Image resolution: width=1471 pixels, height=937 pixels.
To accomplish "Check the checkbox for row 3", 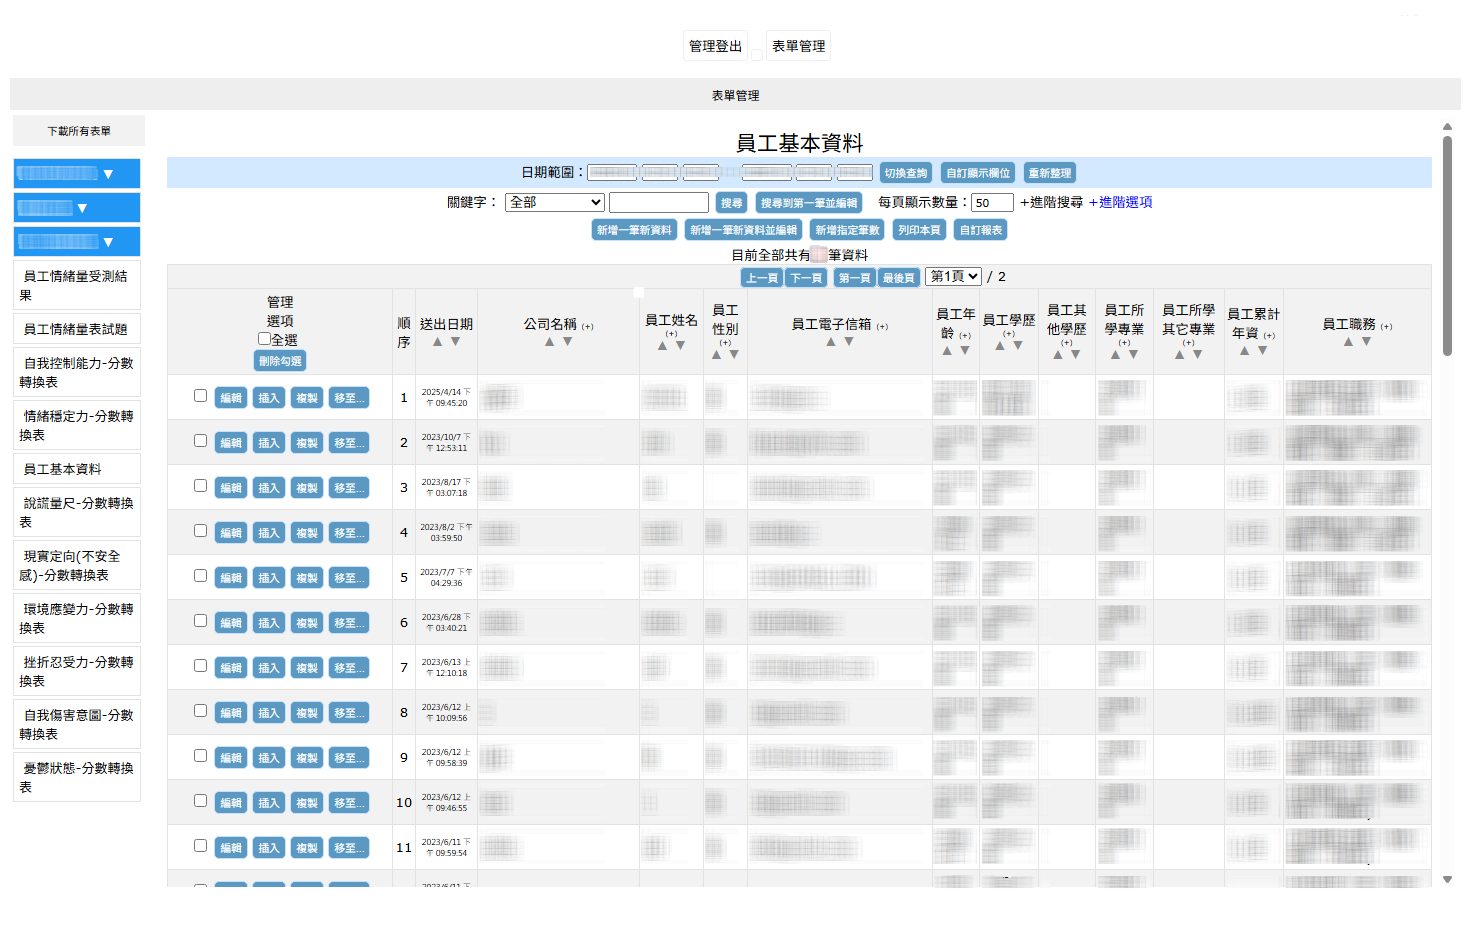I will (x=200, y=486).
